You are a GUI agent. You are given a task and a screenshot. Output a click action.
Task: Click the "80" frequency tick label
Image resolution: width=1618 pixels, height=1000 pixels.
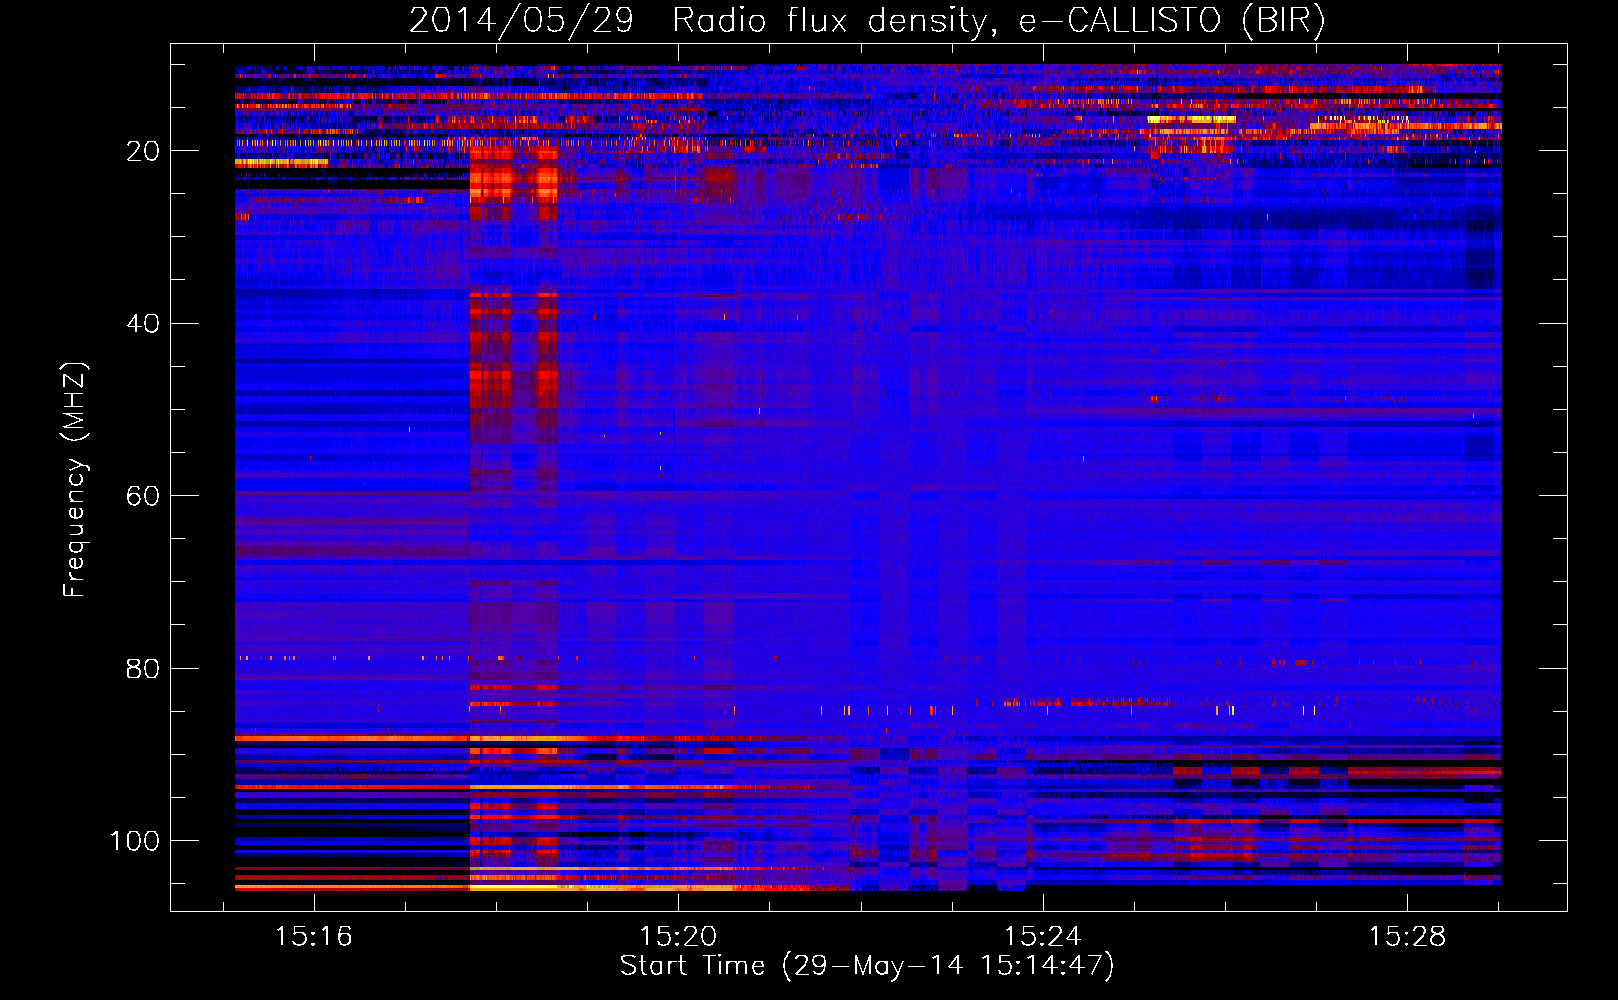coord(143,668)
